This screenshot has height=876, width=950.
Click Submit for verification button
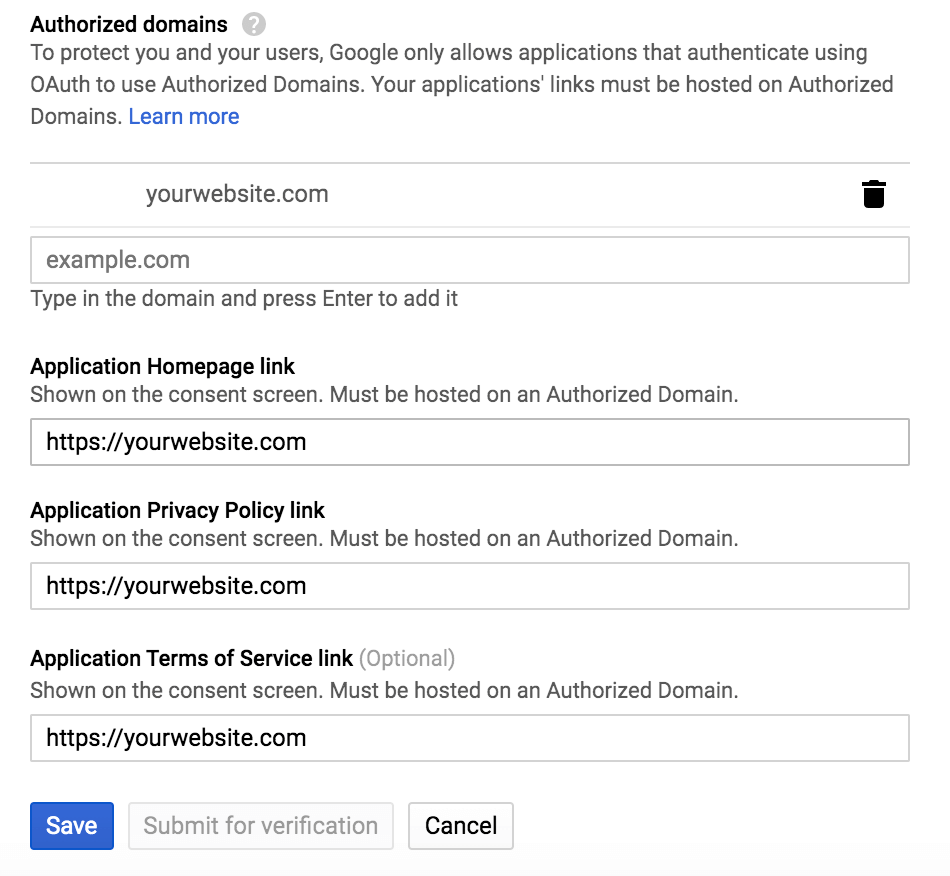[x=261, y=826]
